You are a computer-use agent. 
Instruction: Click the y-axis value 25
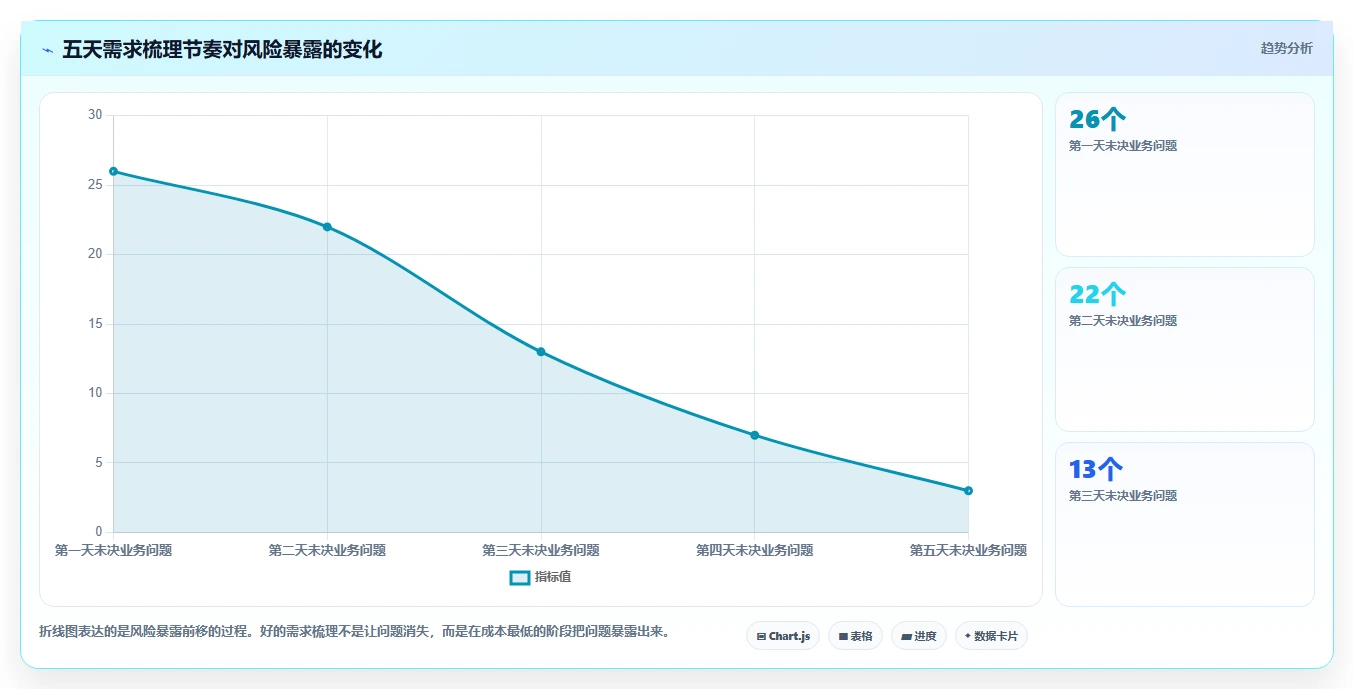click(95, 185)
